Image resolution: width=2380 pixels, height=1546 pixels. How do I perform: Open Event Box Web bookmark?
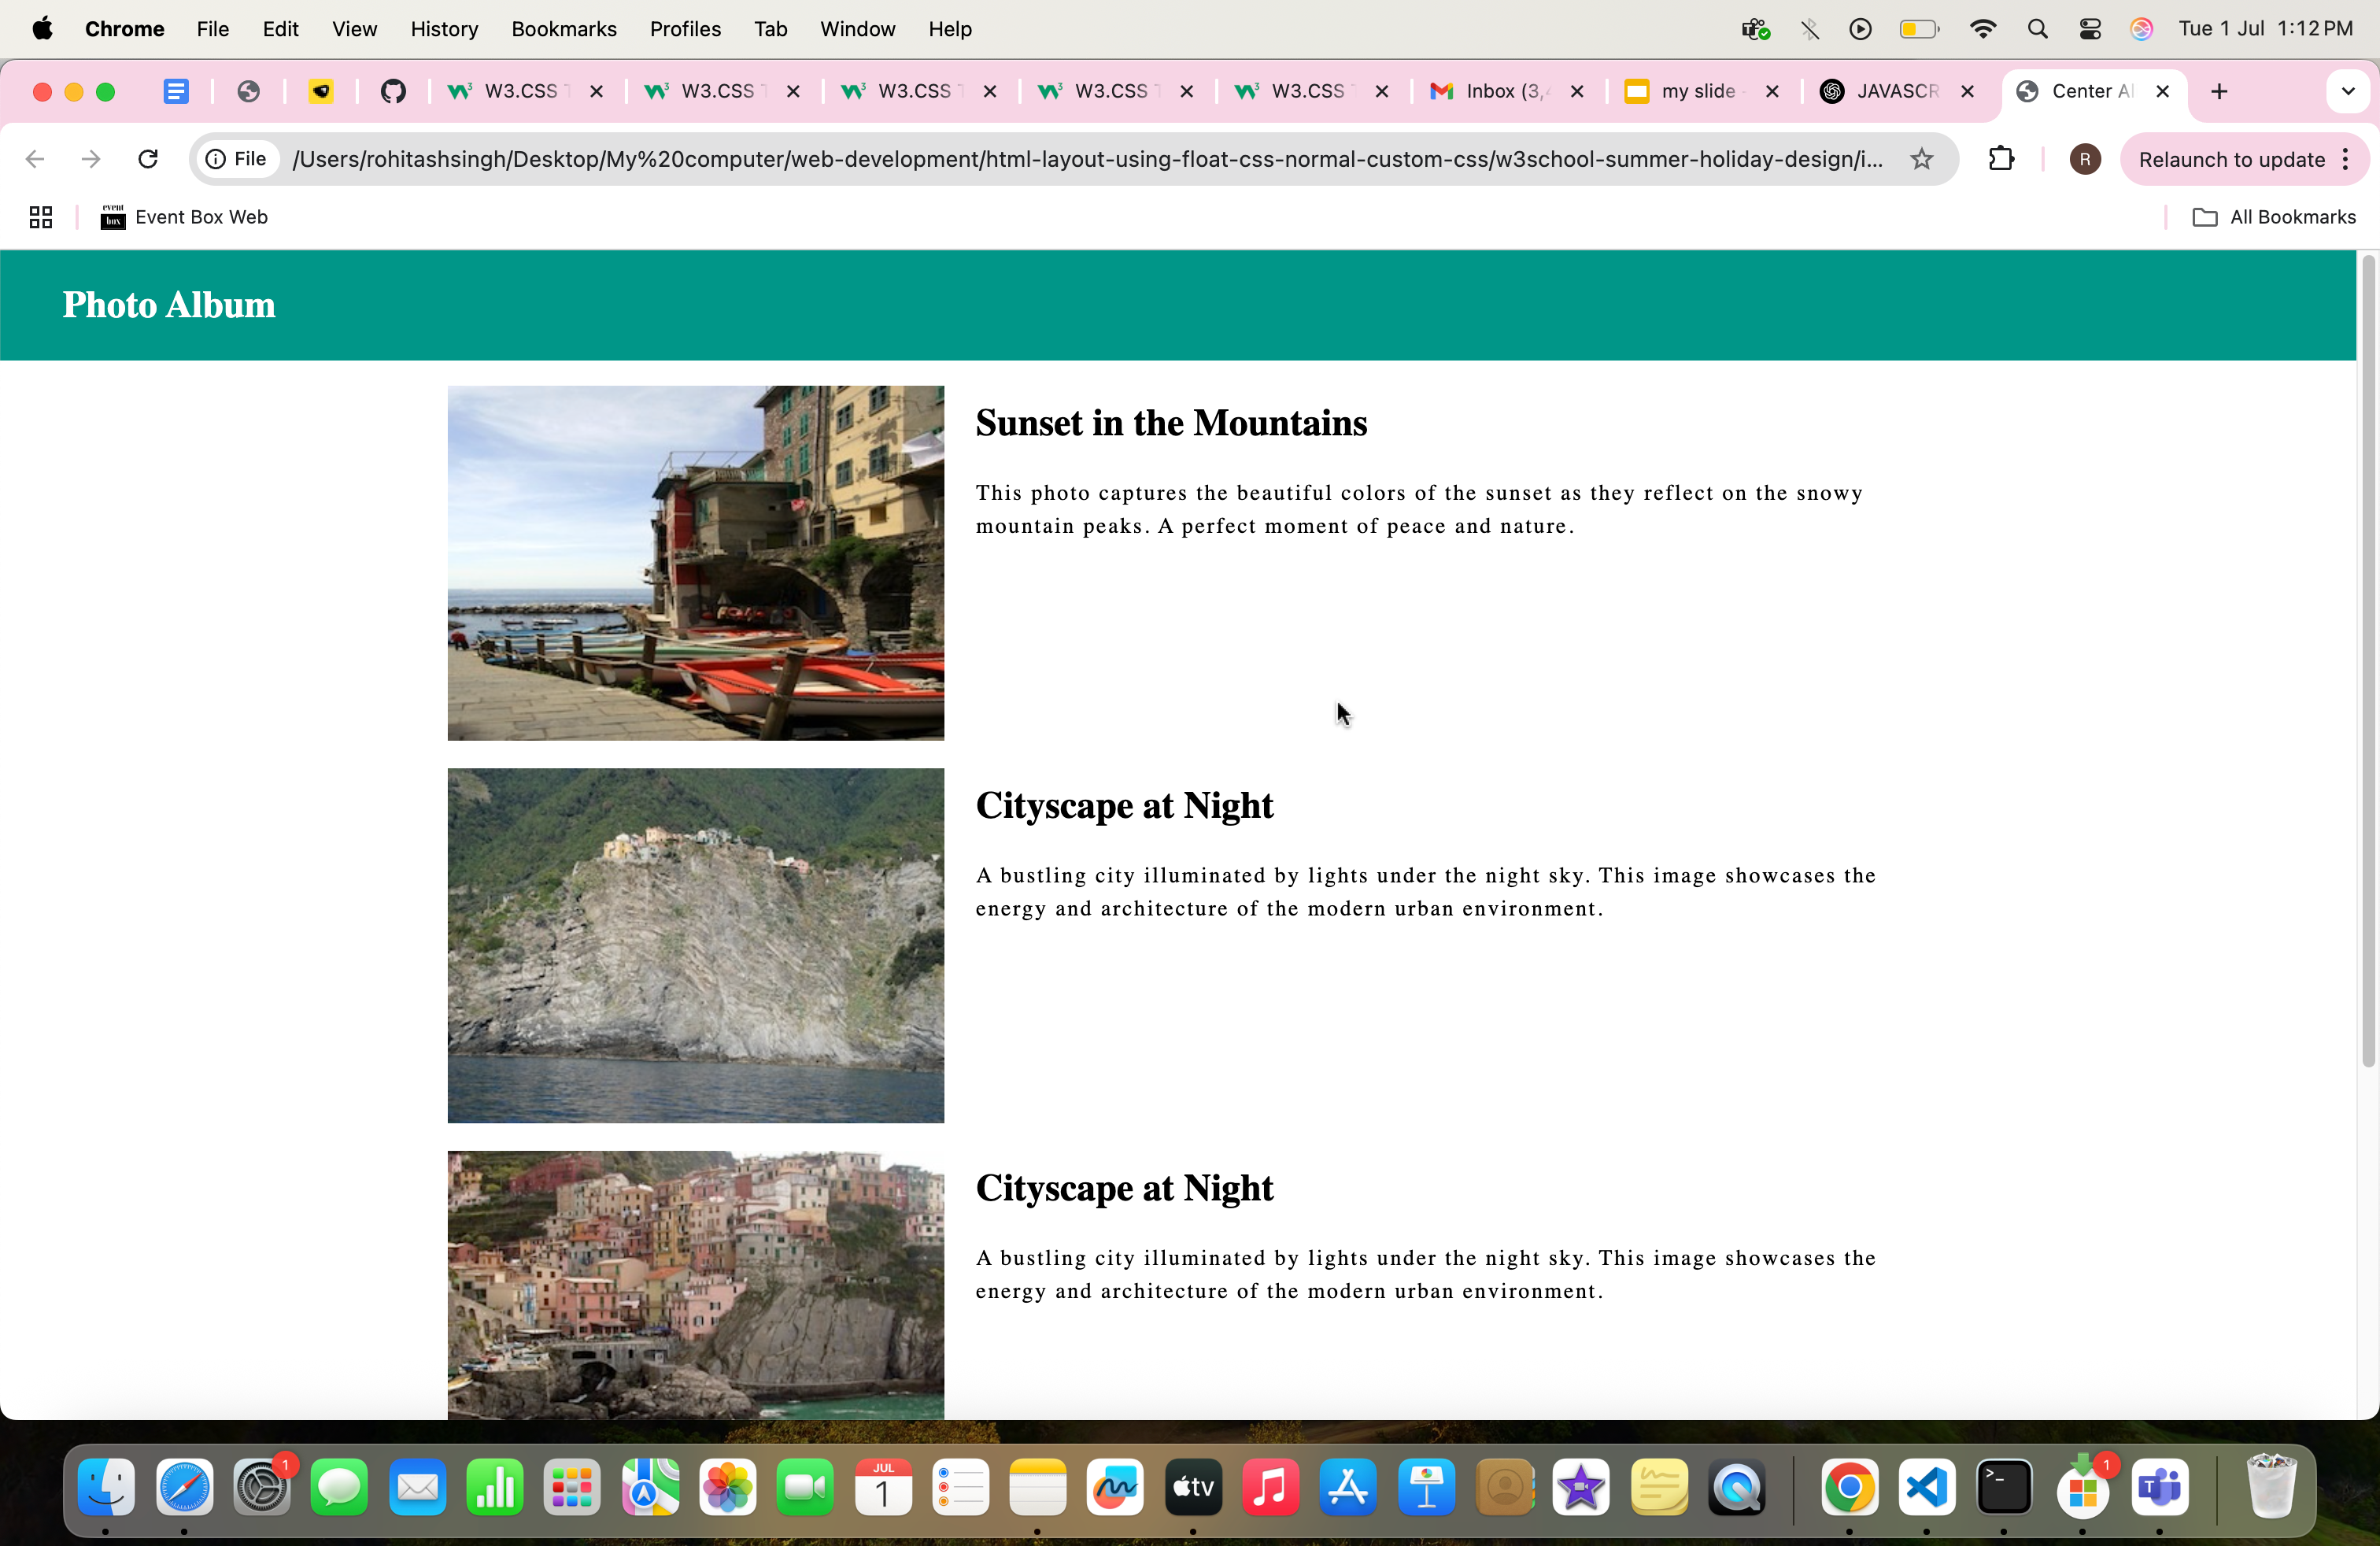pyautogui.click(x=184, y=217)
